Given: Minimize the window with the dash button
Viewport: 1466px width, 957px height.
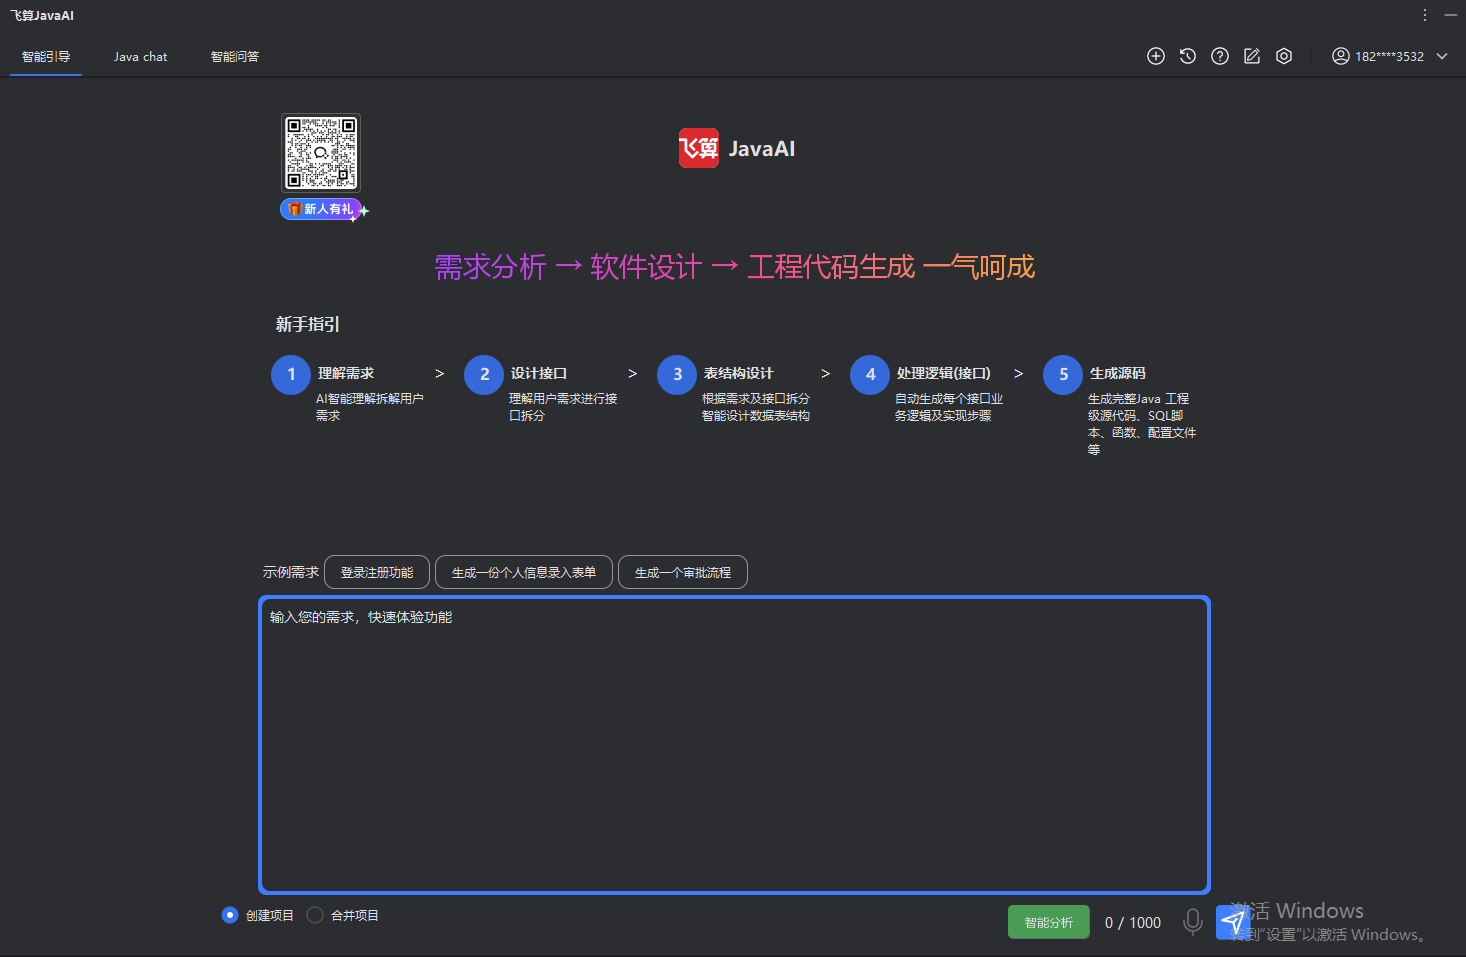Looking at the screenshot, I should pos(1451,15).
